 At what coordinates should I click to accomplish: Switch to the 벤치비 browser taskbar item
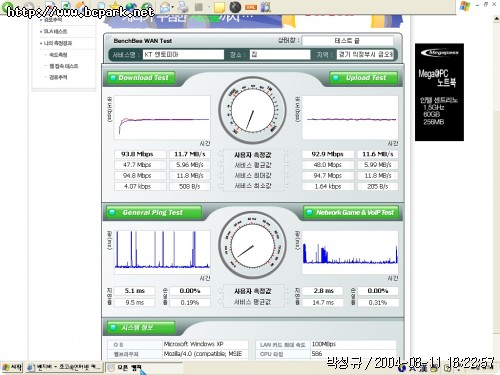64,367
